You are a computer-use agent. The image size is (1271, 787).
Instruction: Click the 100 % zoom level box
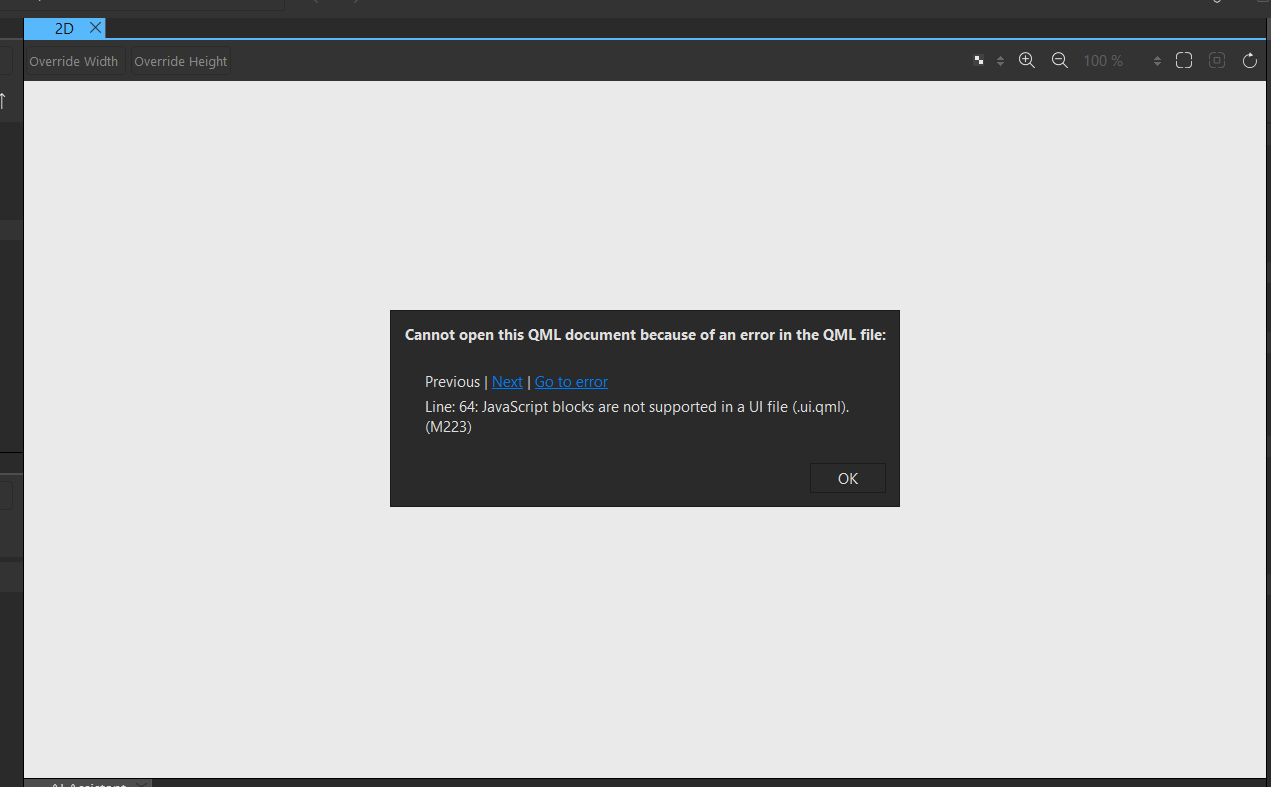coord(1104,61)
